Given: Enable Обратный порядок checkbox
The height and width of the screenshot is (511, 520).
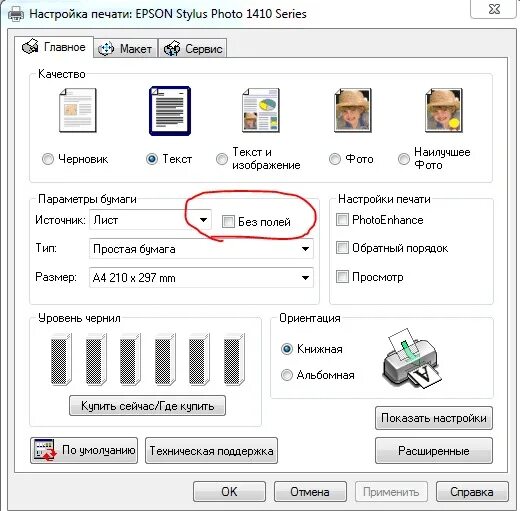Looking at the screenshot, I should 342,248.
